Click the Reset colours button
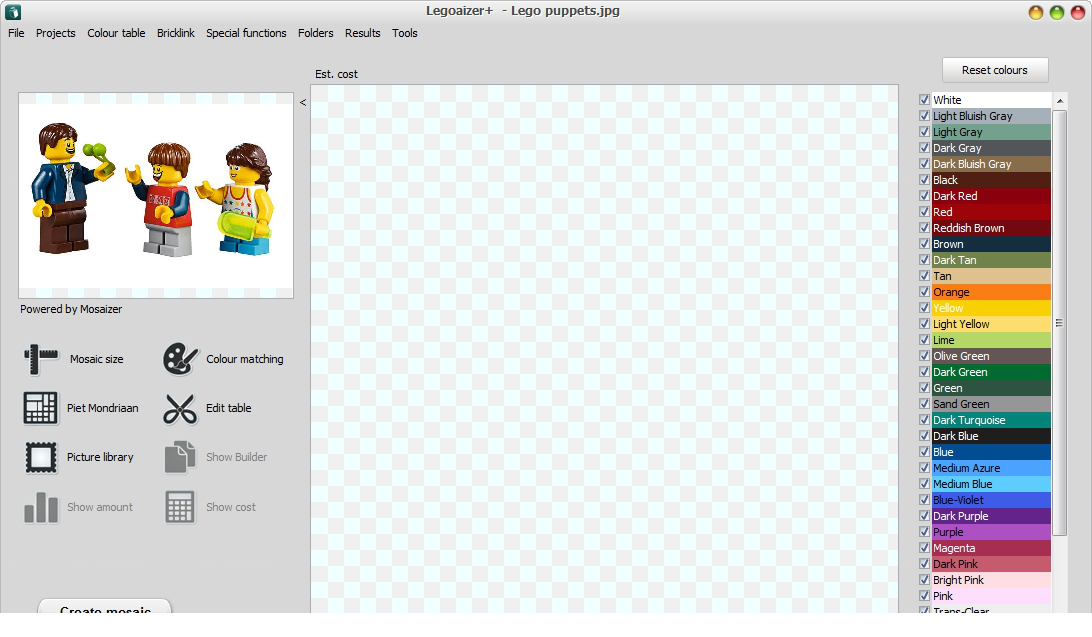 pos(994,70)
